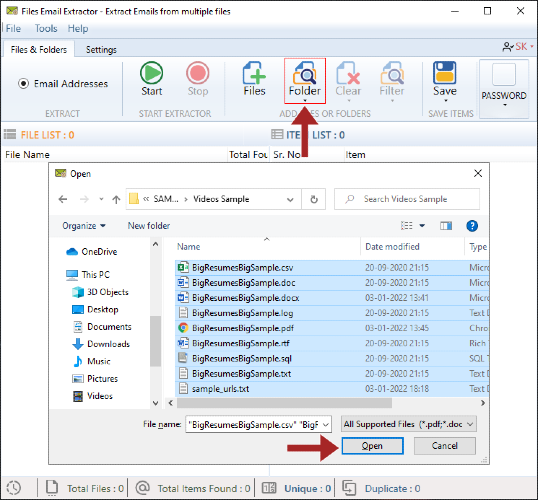This screenshot has height=500, width=538.
Task: Click the help question mark icon in dialog
Action: pos(472,226)
